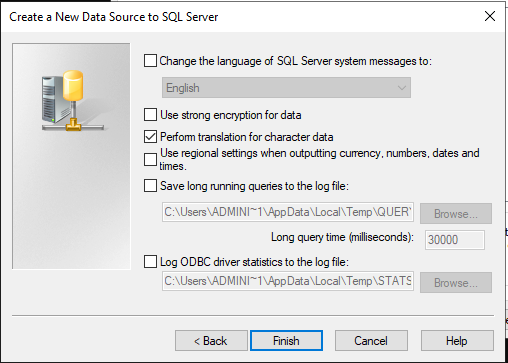The image size is (508, 363).
Task: Click the language dropdown chevron arrow
Action: pyautogui.click(x=402, y=88)
